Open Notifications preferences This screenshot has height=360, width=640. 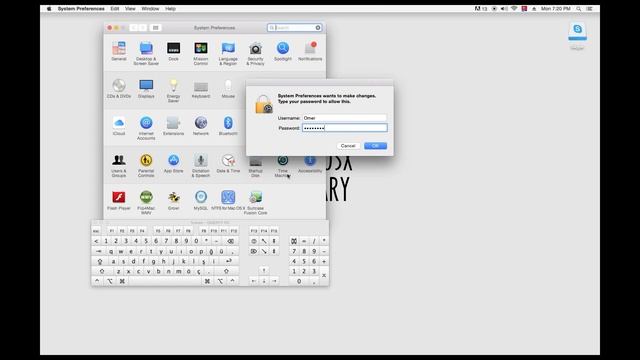(x=310, y=51)
